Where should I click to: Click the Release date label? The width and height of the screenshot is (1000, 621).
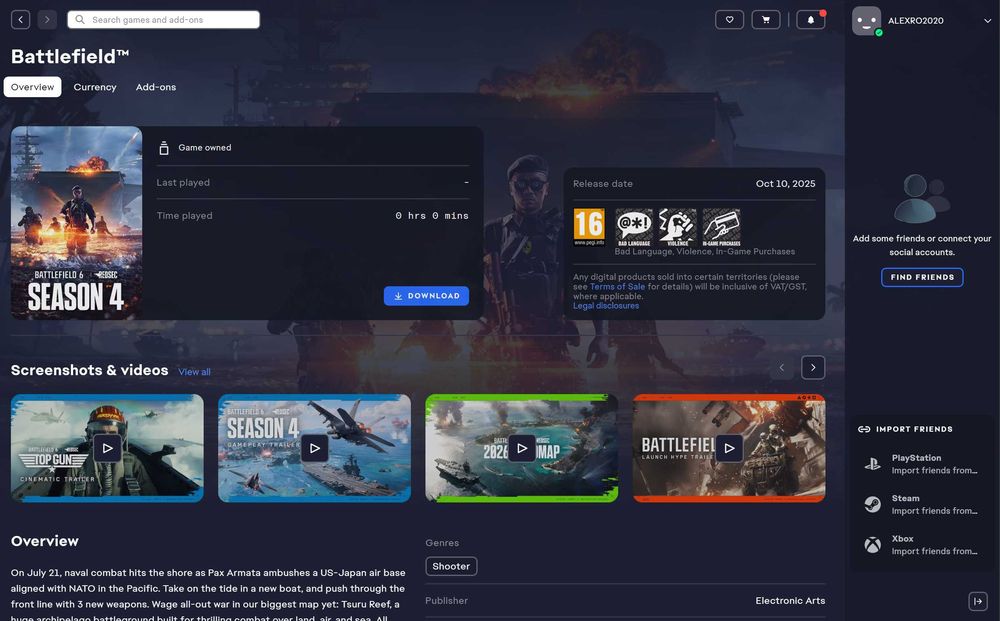(603, 184)
